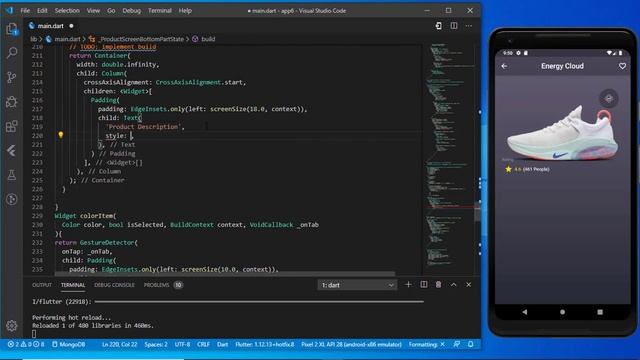Click main.dart in the breadcrumb
Screen dimensions: 640x360
point(67,39)
